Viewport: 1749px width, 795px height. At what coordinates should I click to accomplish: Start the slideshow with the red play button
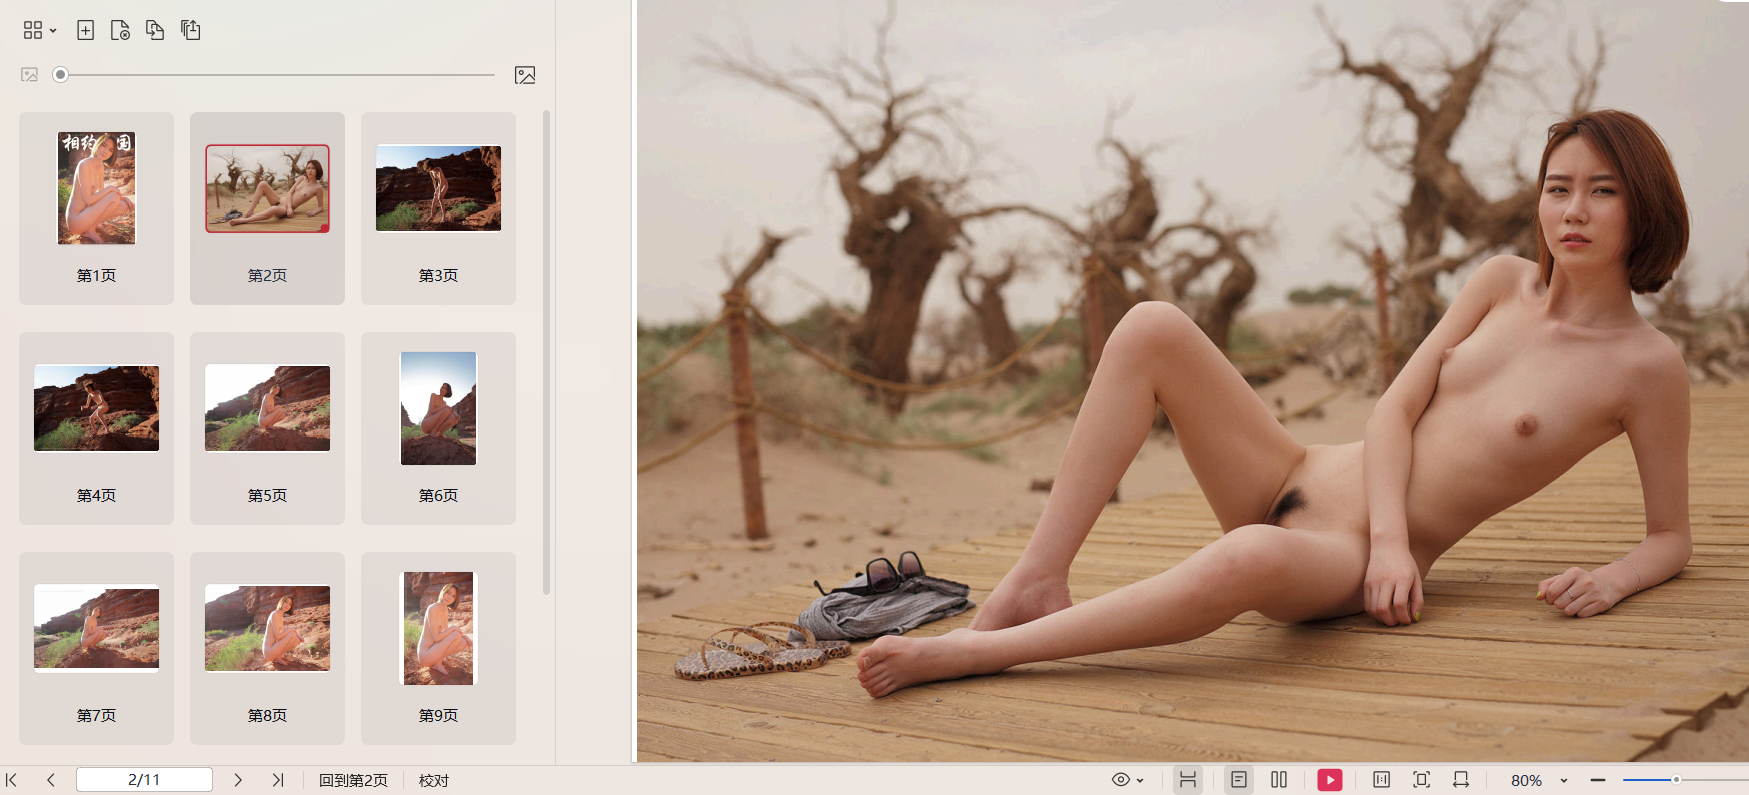(1329, 780)
